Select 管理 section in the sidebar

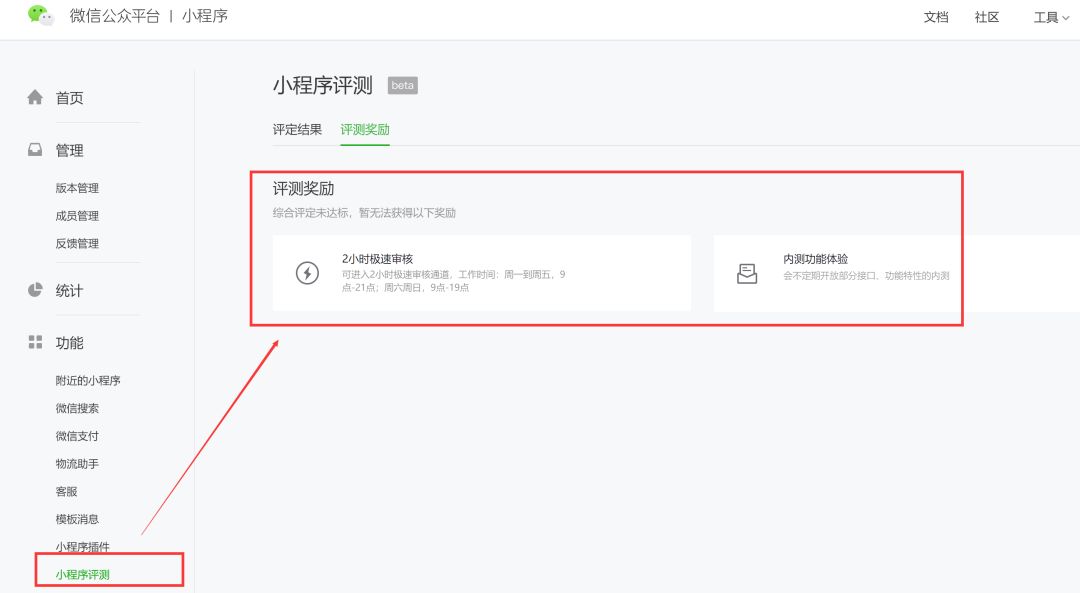coord(70,150)
